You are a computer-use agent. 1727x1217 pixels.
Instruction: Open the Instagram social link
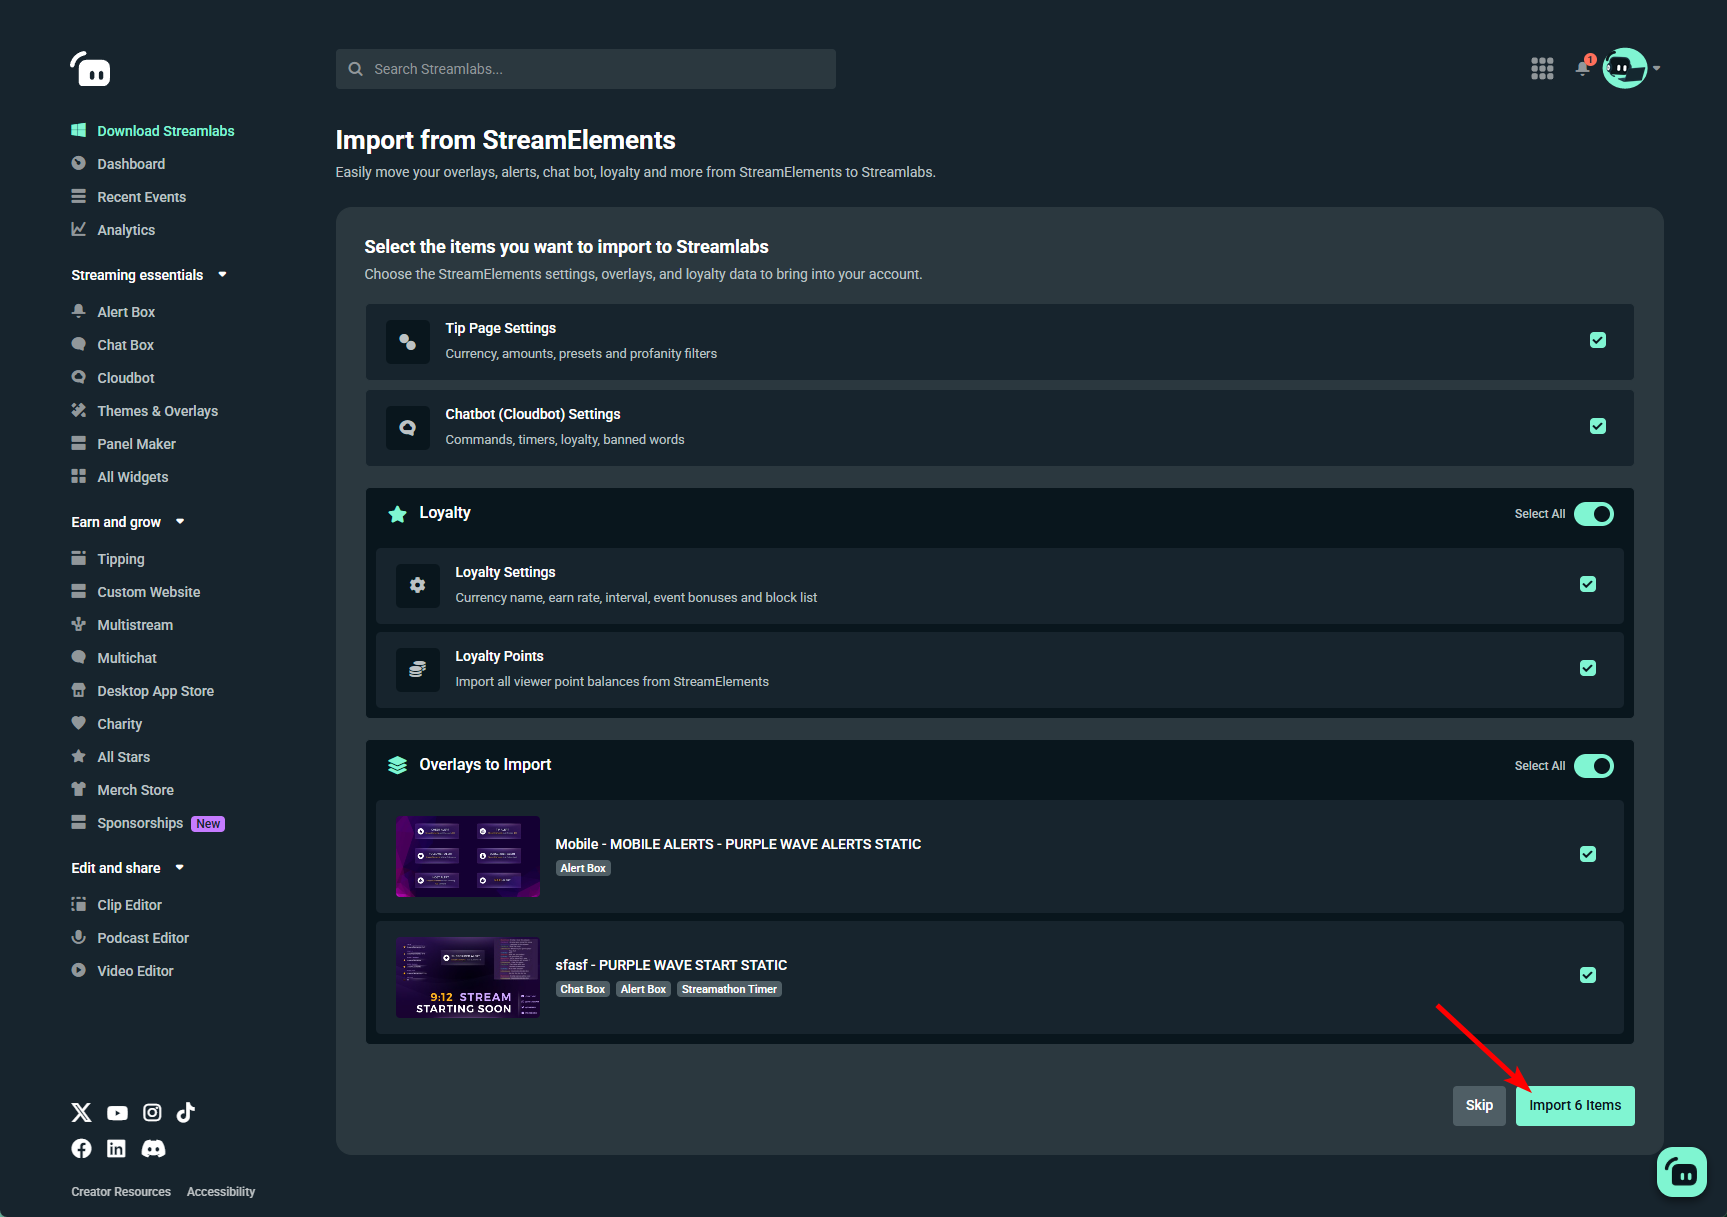[152, 1112]
